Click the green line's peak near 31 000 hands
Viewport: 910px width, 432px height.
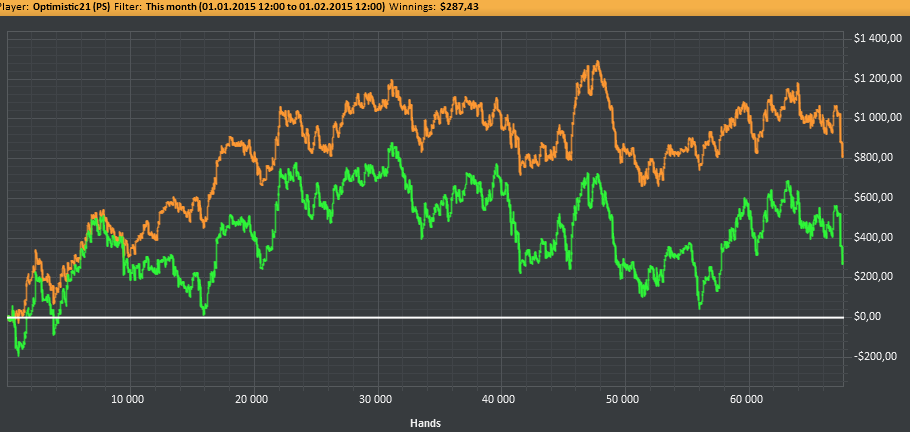(392, 144)
